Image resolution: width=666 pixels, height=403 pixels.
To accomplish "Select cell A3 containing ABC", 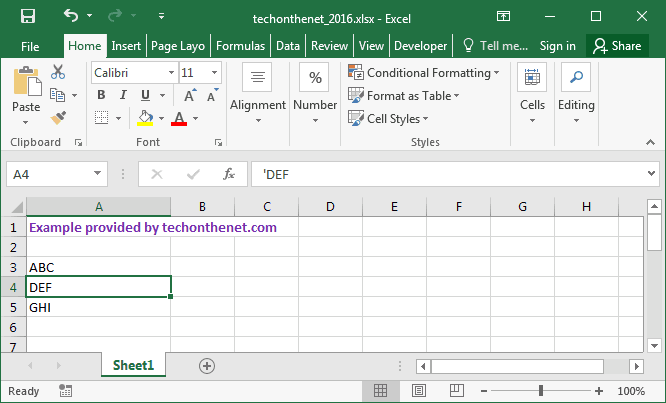I will pos(98,267).
